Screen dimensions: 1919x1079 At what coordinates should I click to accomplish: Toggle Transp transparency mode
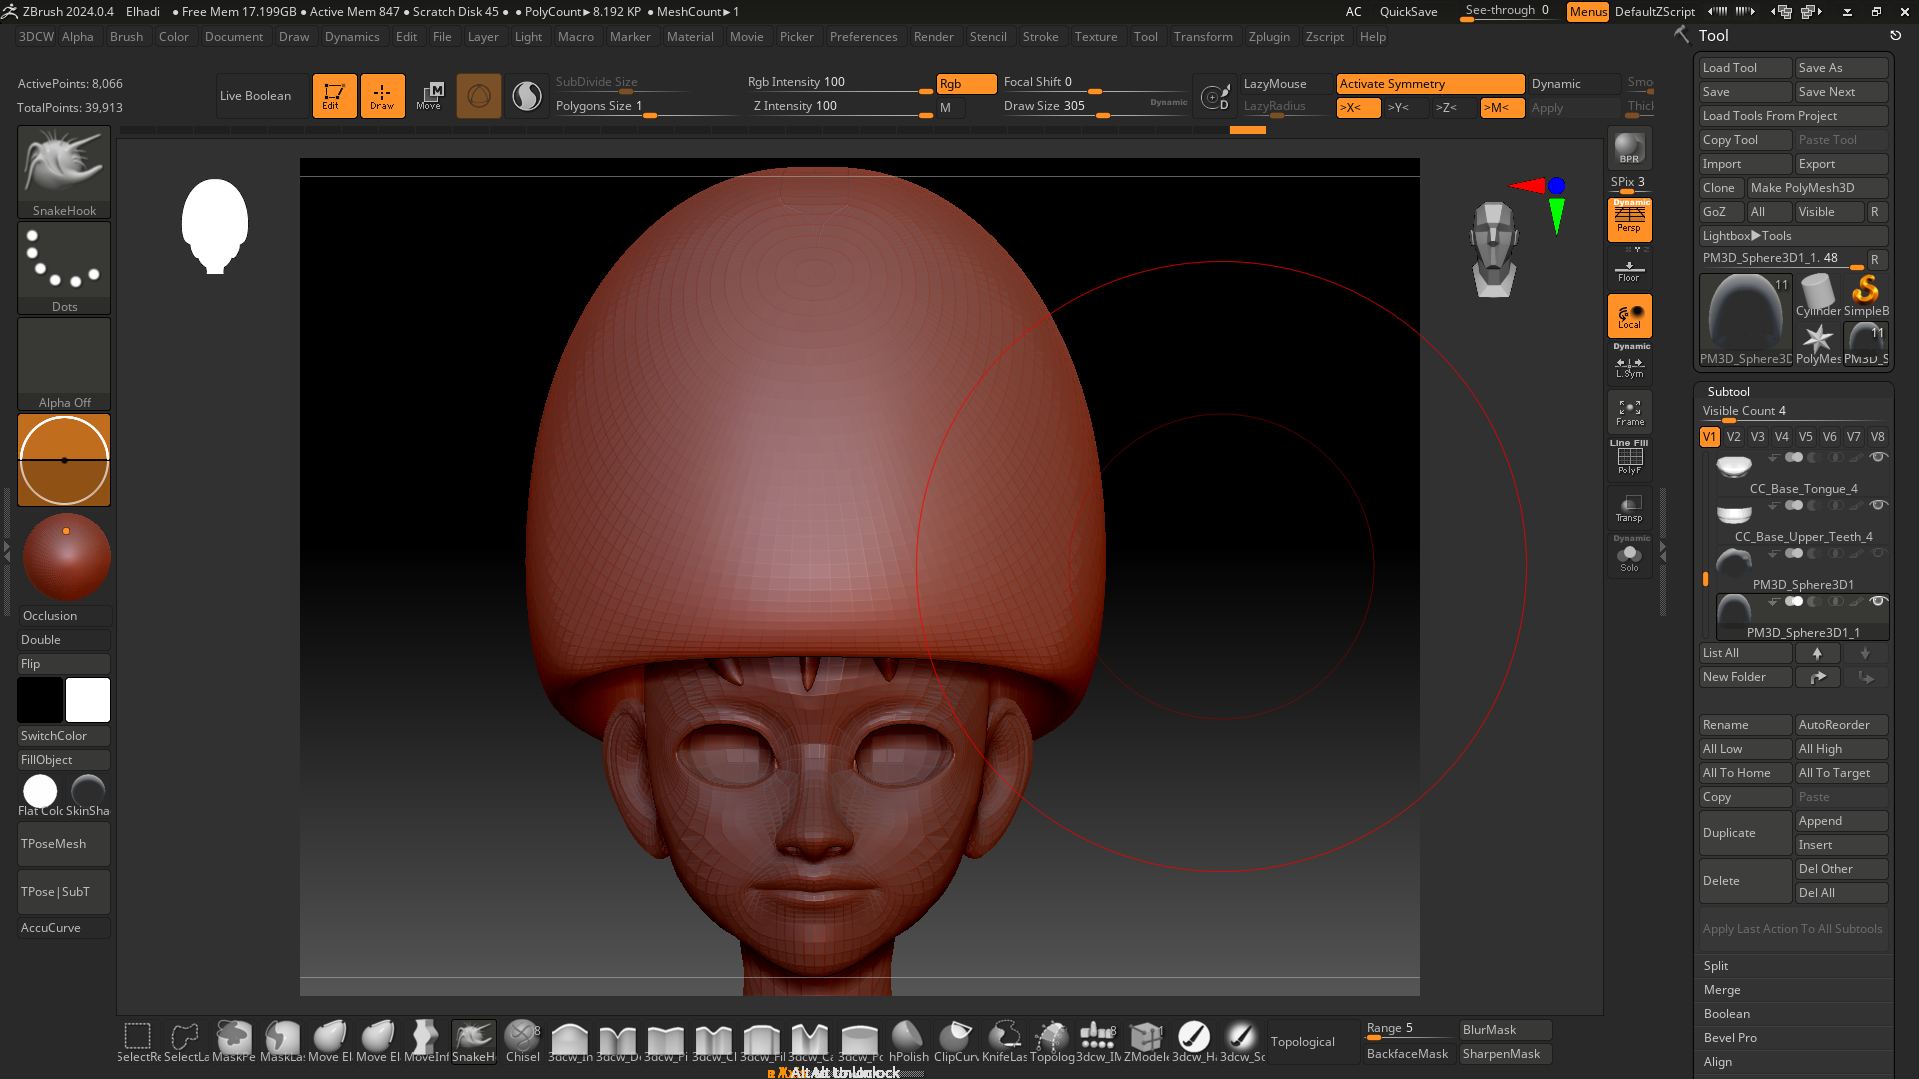pyautogui.click(x=1629, y=508)
